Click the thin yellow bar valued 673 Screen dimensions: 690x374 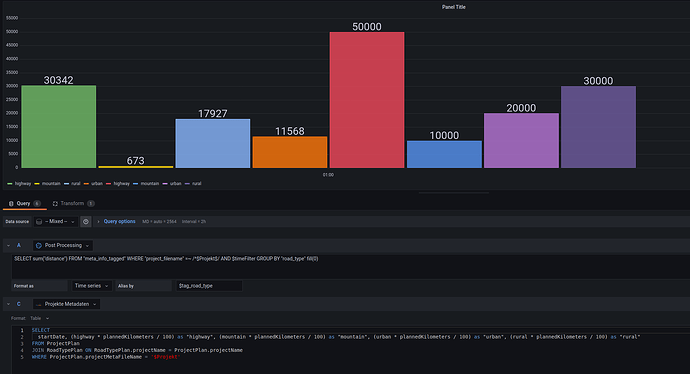pyautogui.click(x=136, y=167)
